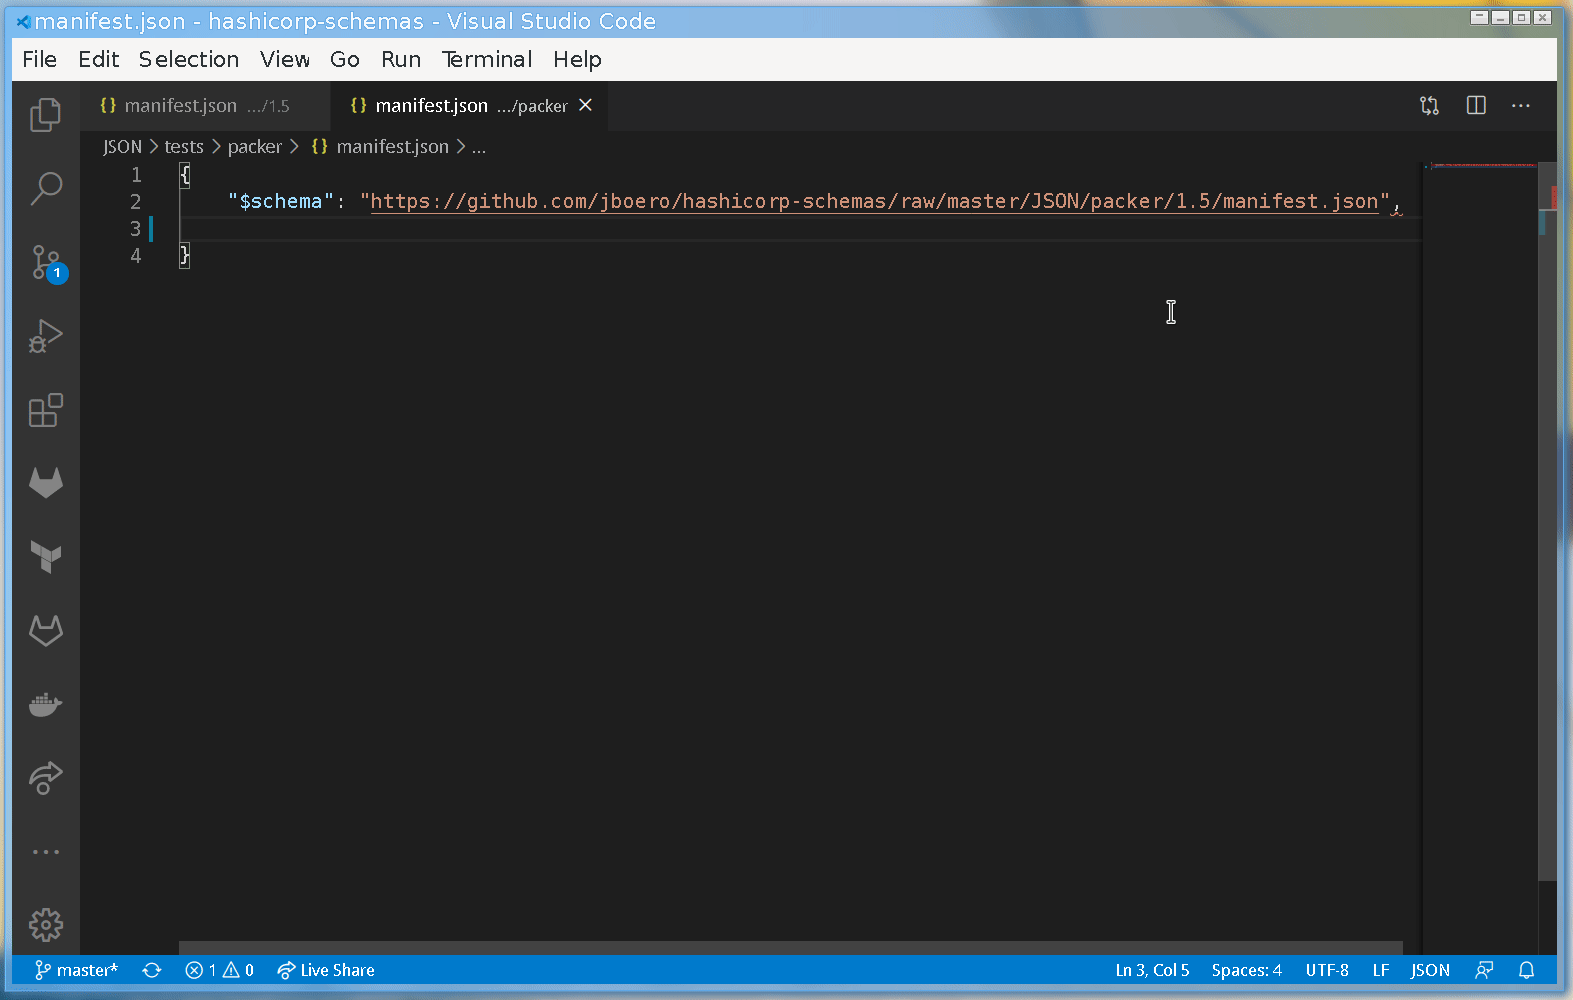Place the cursor on empty line 3
The image size is (1573, 1000).
point(800,229)
